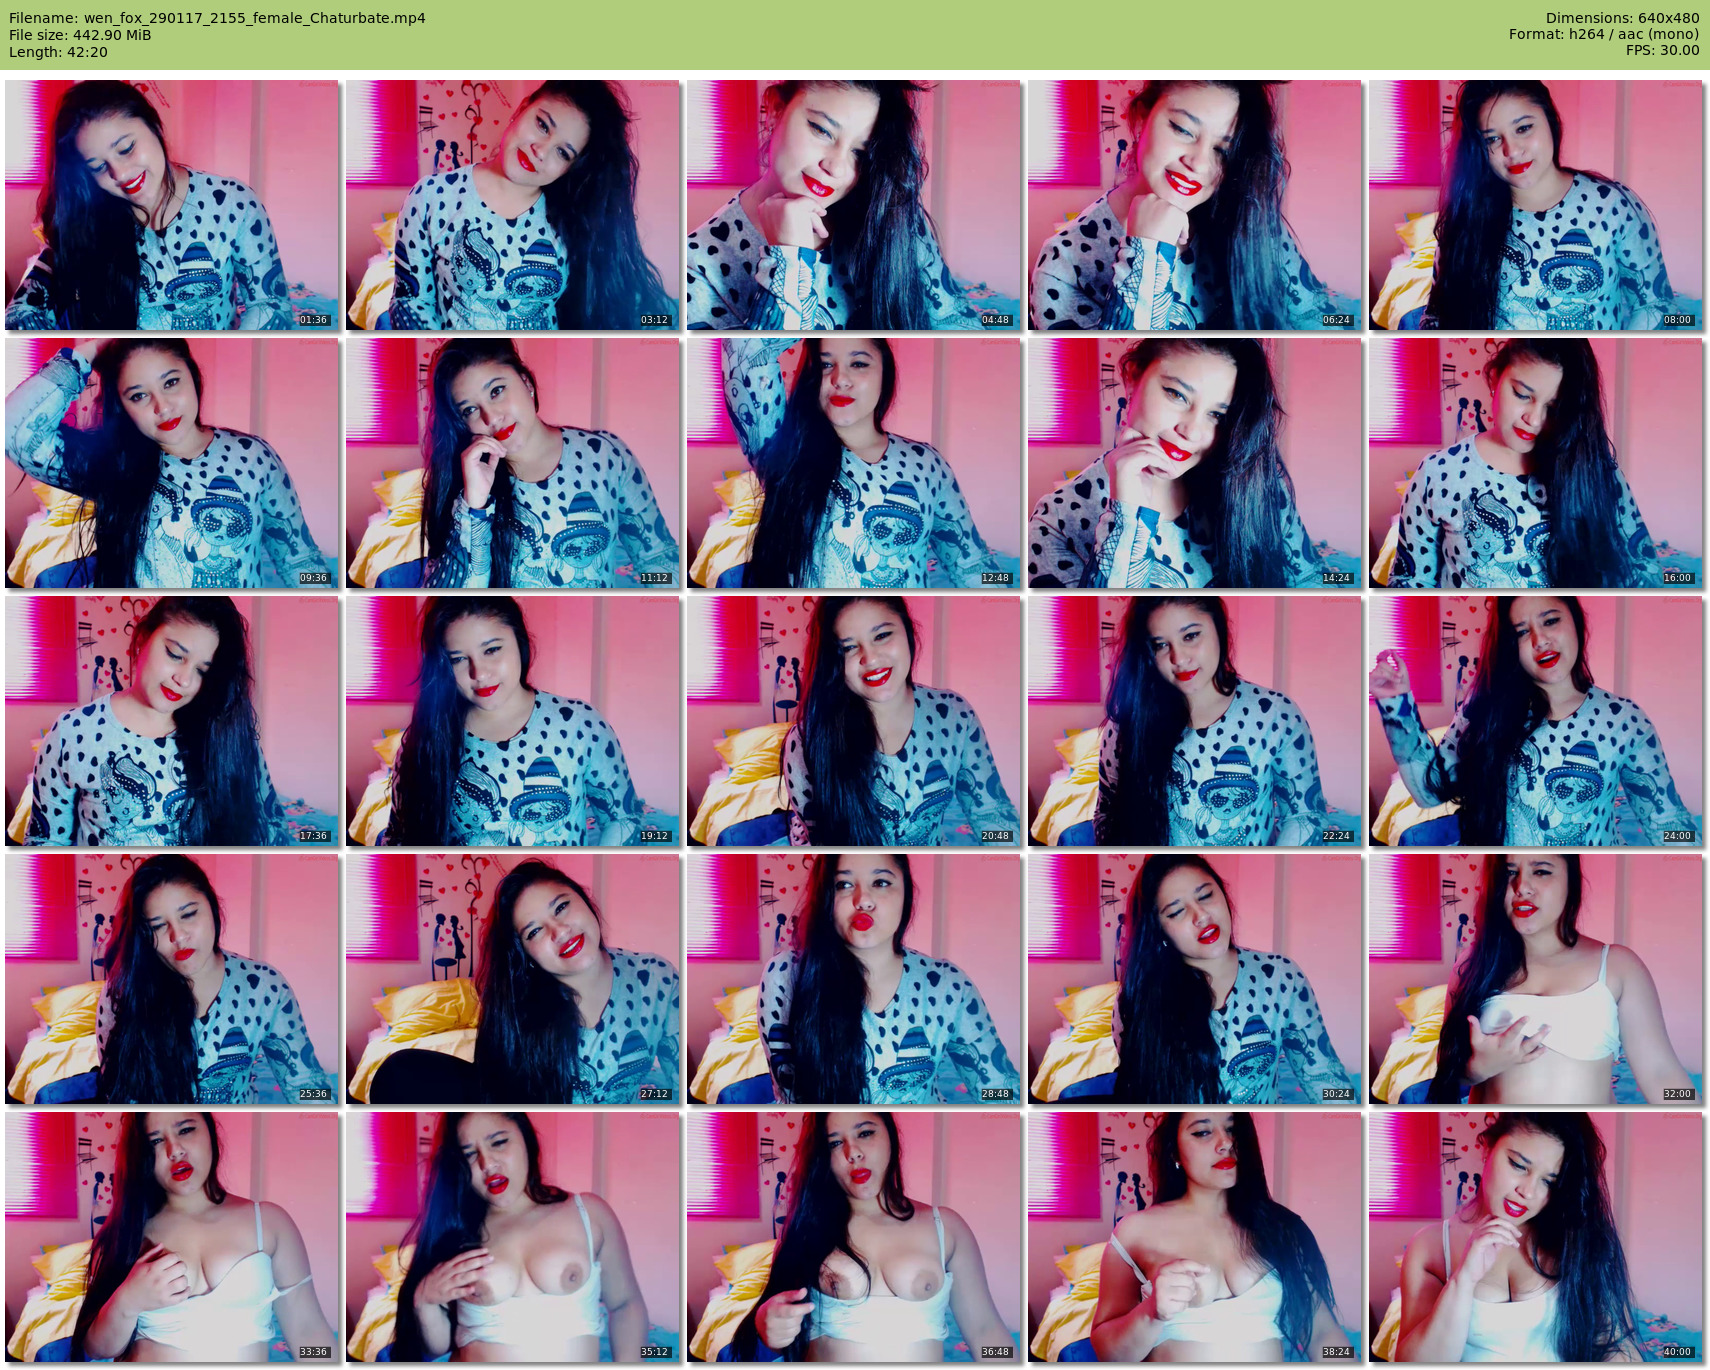Select the frame at 16:00
Image resolution: width=1710 pixels, height=1370 pixels.
coord(1535,463)
